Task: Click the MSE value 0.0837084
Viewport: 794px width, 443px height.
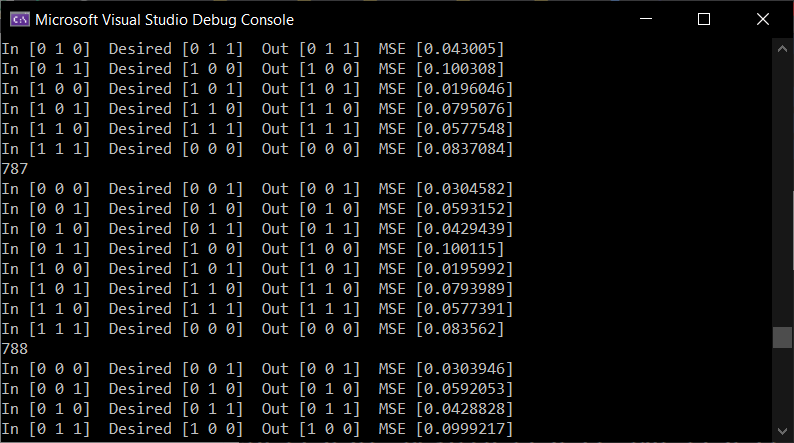Action: pyautogui.click(x=464, y=149)
